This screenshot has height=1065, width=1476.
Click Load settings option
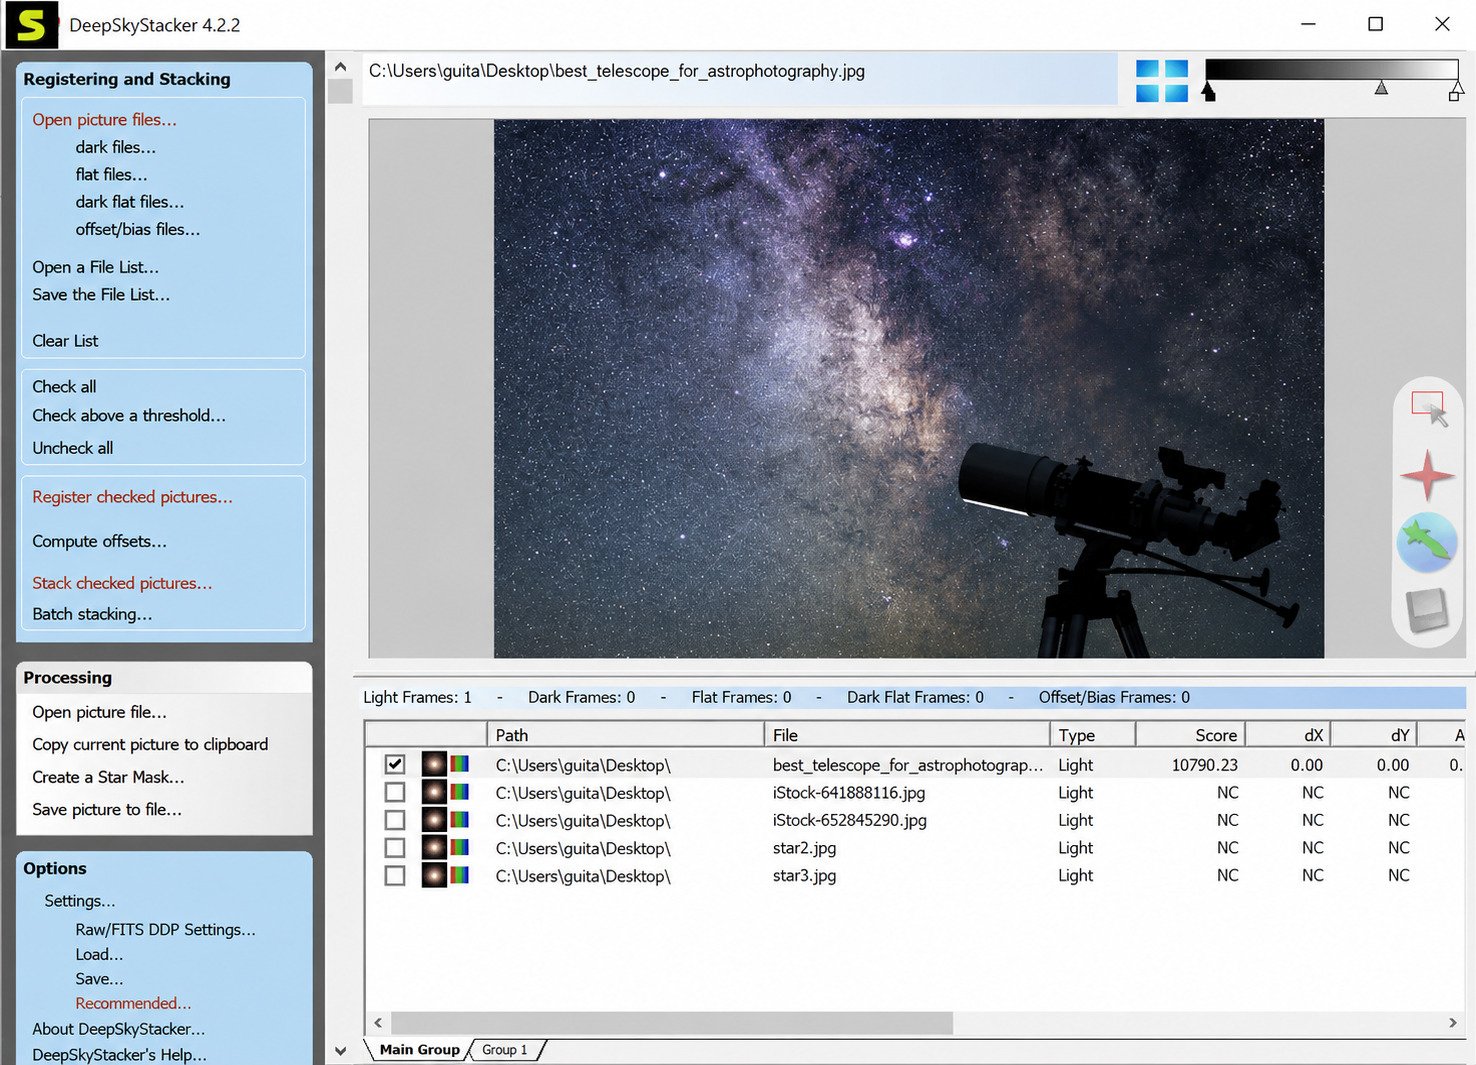(x=99, y=954)
